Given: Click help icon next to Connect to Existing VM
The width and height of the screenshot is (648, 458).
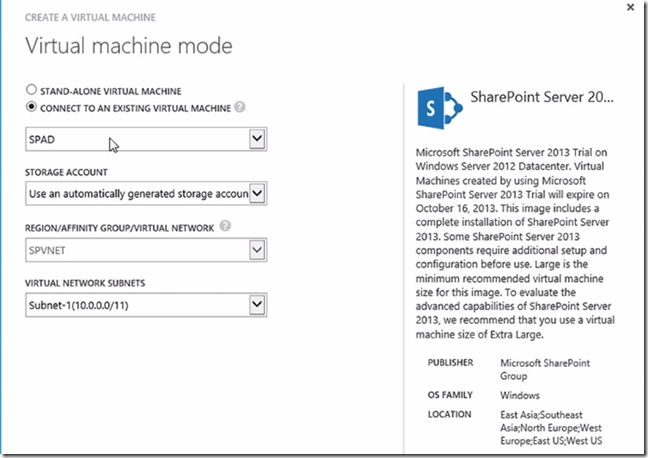Looking at the screenshot, I should coord(240,107).
